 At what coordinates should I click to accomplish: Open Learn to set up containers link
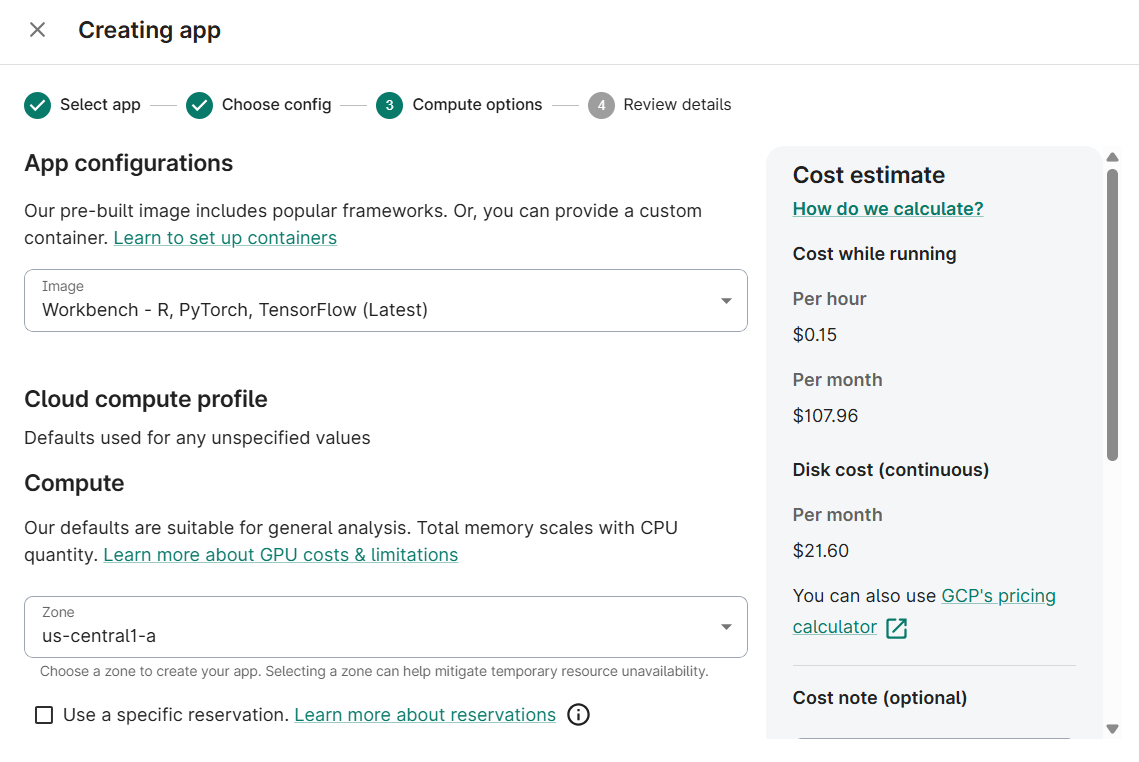(225, 238)
